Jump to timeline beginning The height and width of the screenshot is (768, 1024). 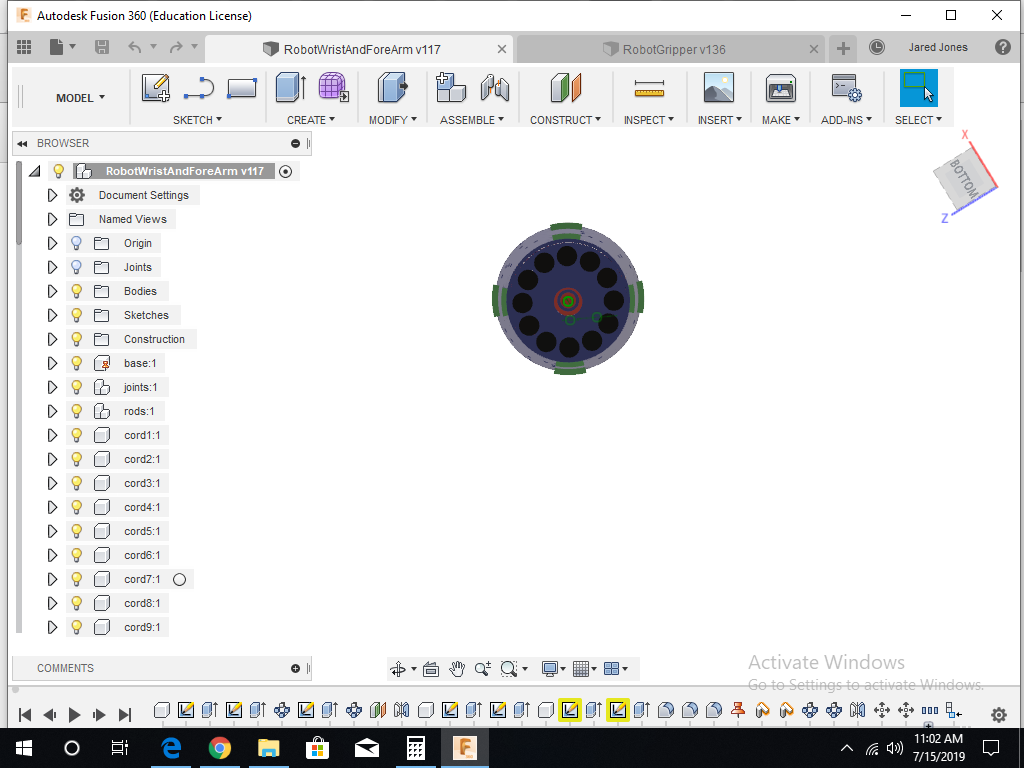(x=25, y=715)
